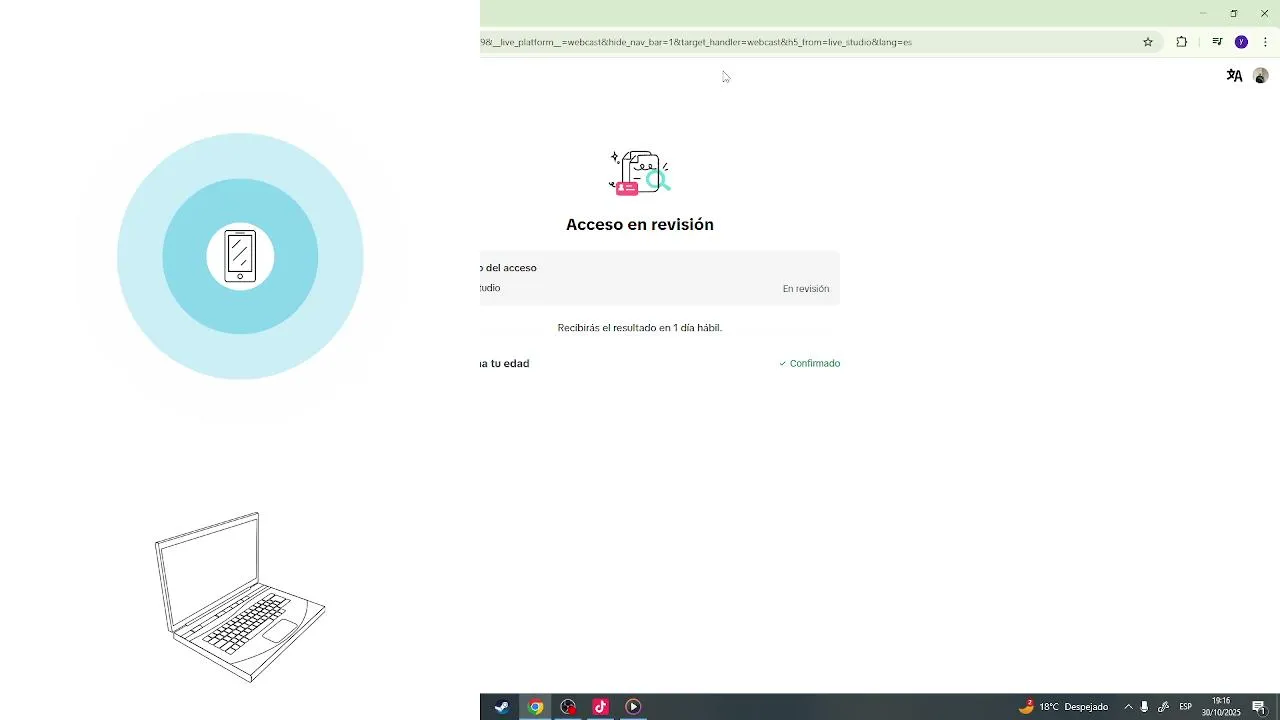Open the media player taskbar icon
Viewport: 1280px width, 720px height.
point(633,707)
